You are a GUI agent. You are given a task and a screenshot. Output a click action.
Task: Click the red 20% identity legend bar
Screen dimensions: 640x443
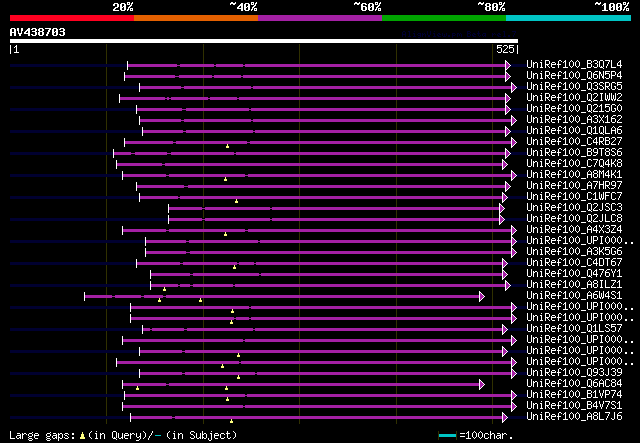[72, 18]
